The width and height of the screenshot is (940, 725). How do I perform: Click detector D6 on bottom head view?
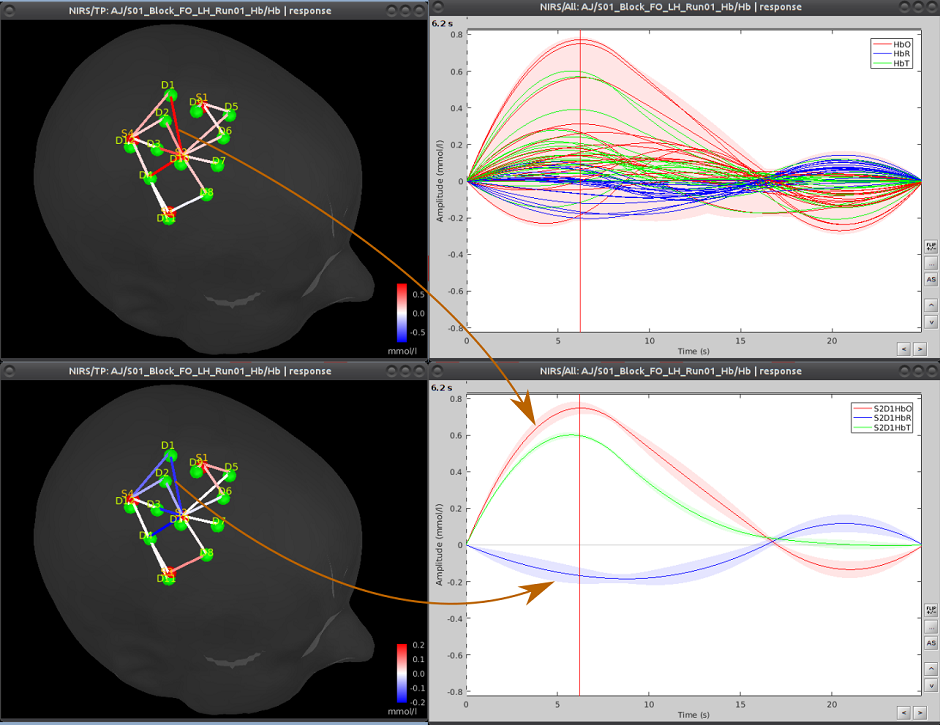[224, 498]
